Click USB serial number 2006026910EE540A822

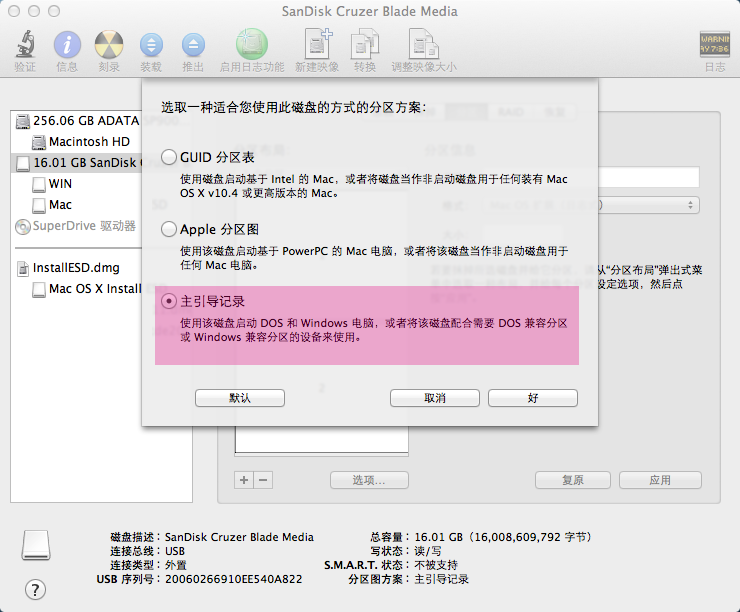tap(234, 579)
